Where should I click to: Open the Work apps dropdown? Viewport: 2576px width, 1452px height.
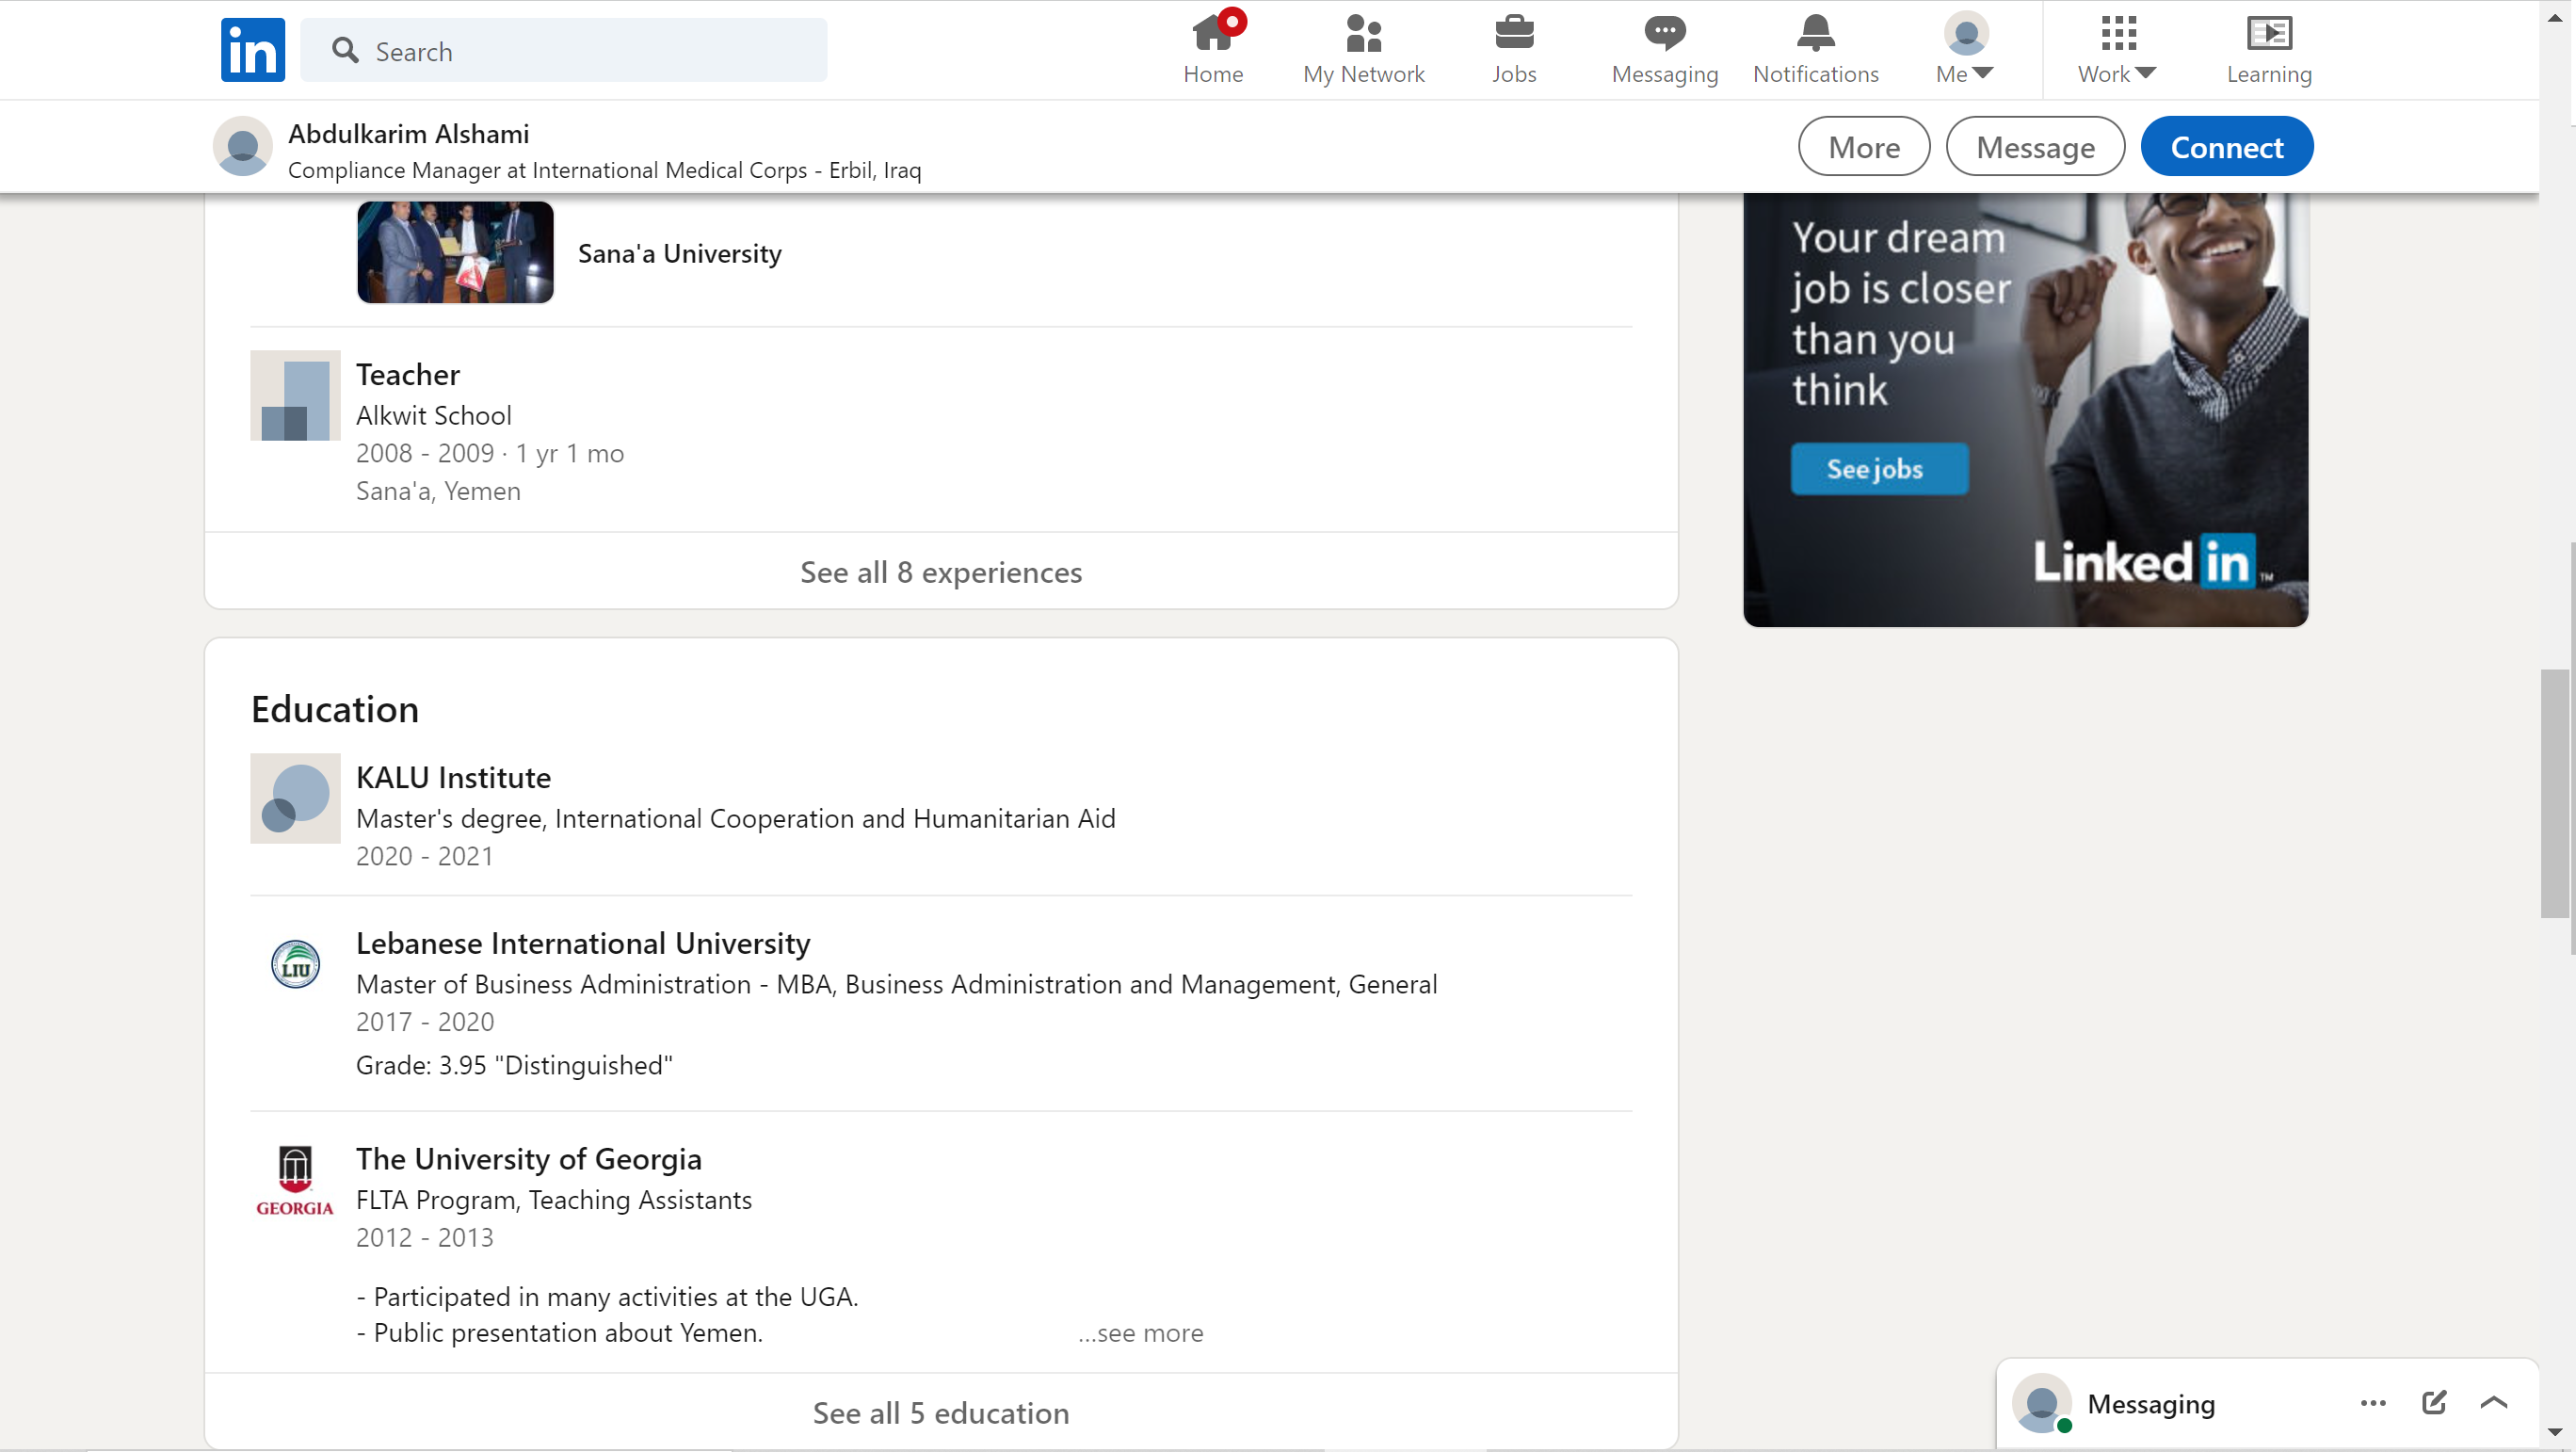2116,50
